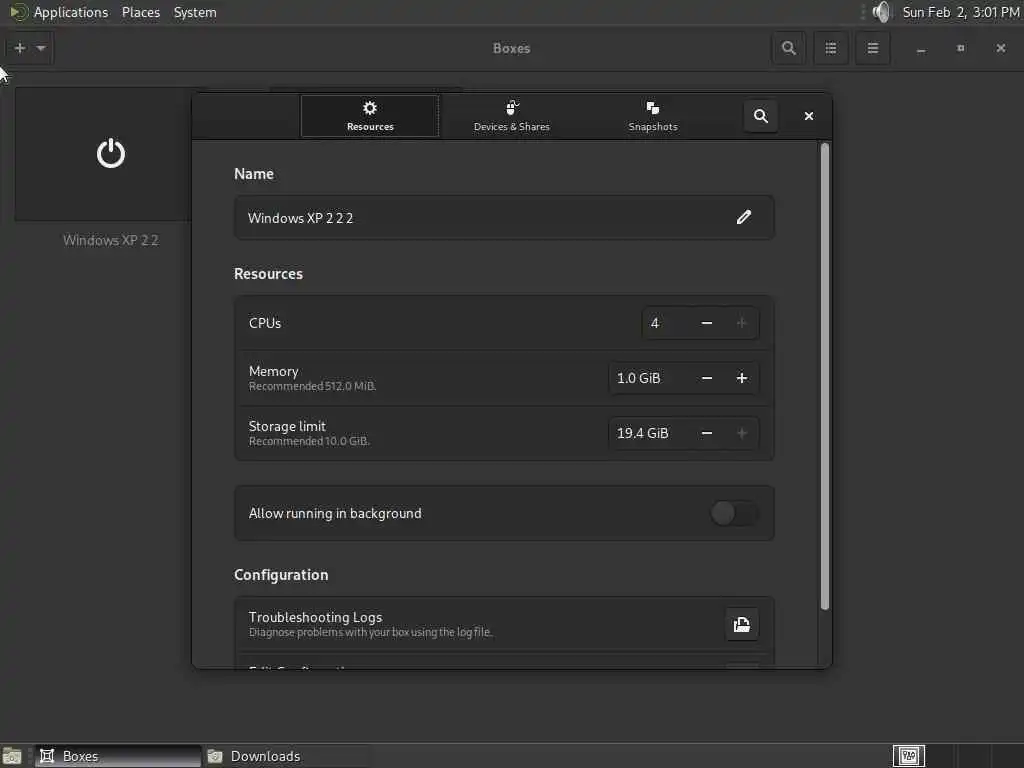Decrease the CPU count with the minus button

tap(707, 323)
